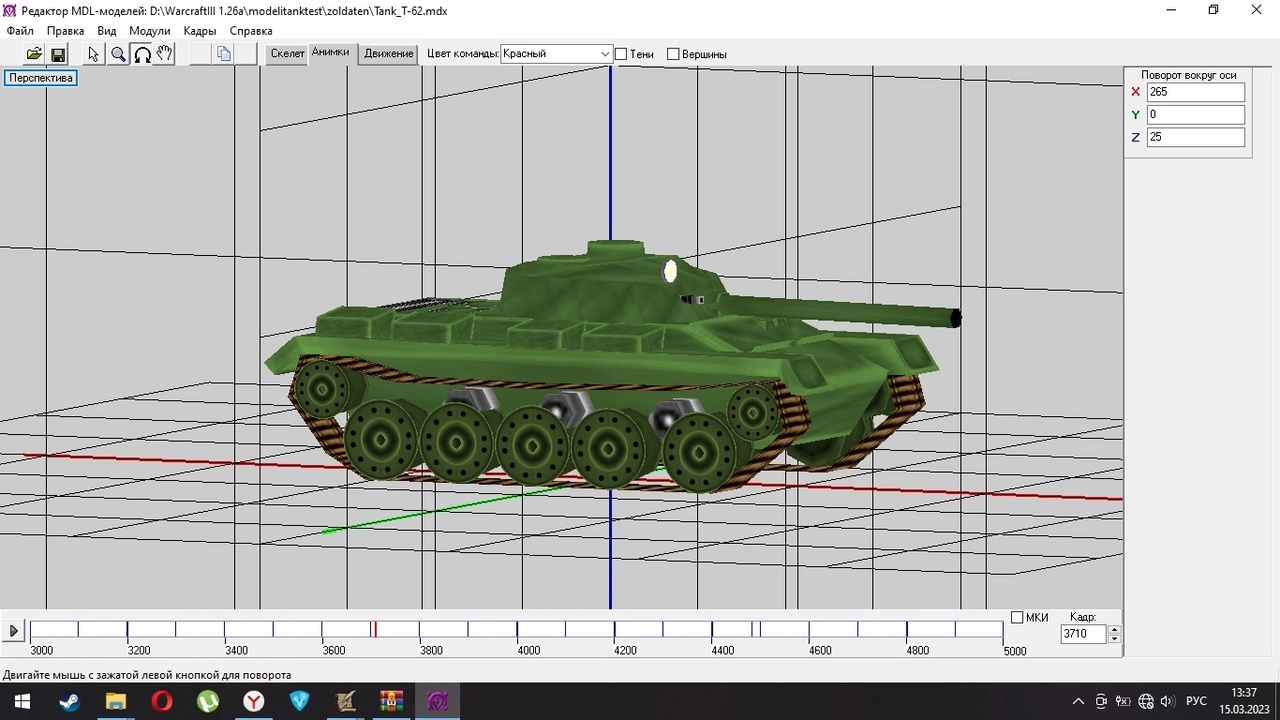Image resolution: width=1280 pixels, height=720 pixels.
Task: Open the Windows Start menu
Action: tap(21, 701)
